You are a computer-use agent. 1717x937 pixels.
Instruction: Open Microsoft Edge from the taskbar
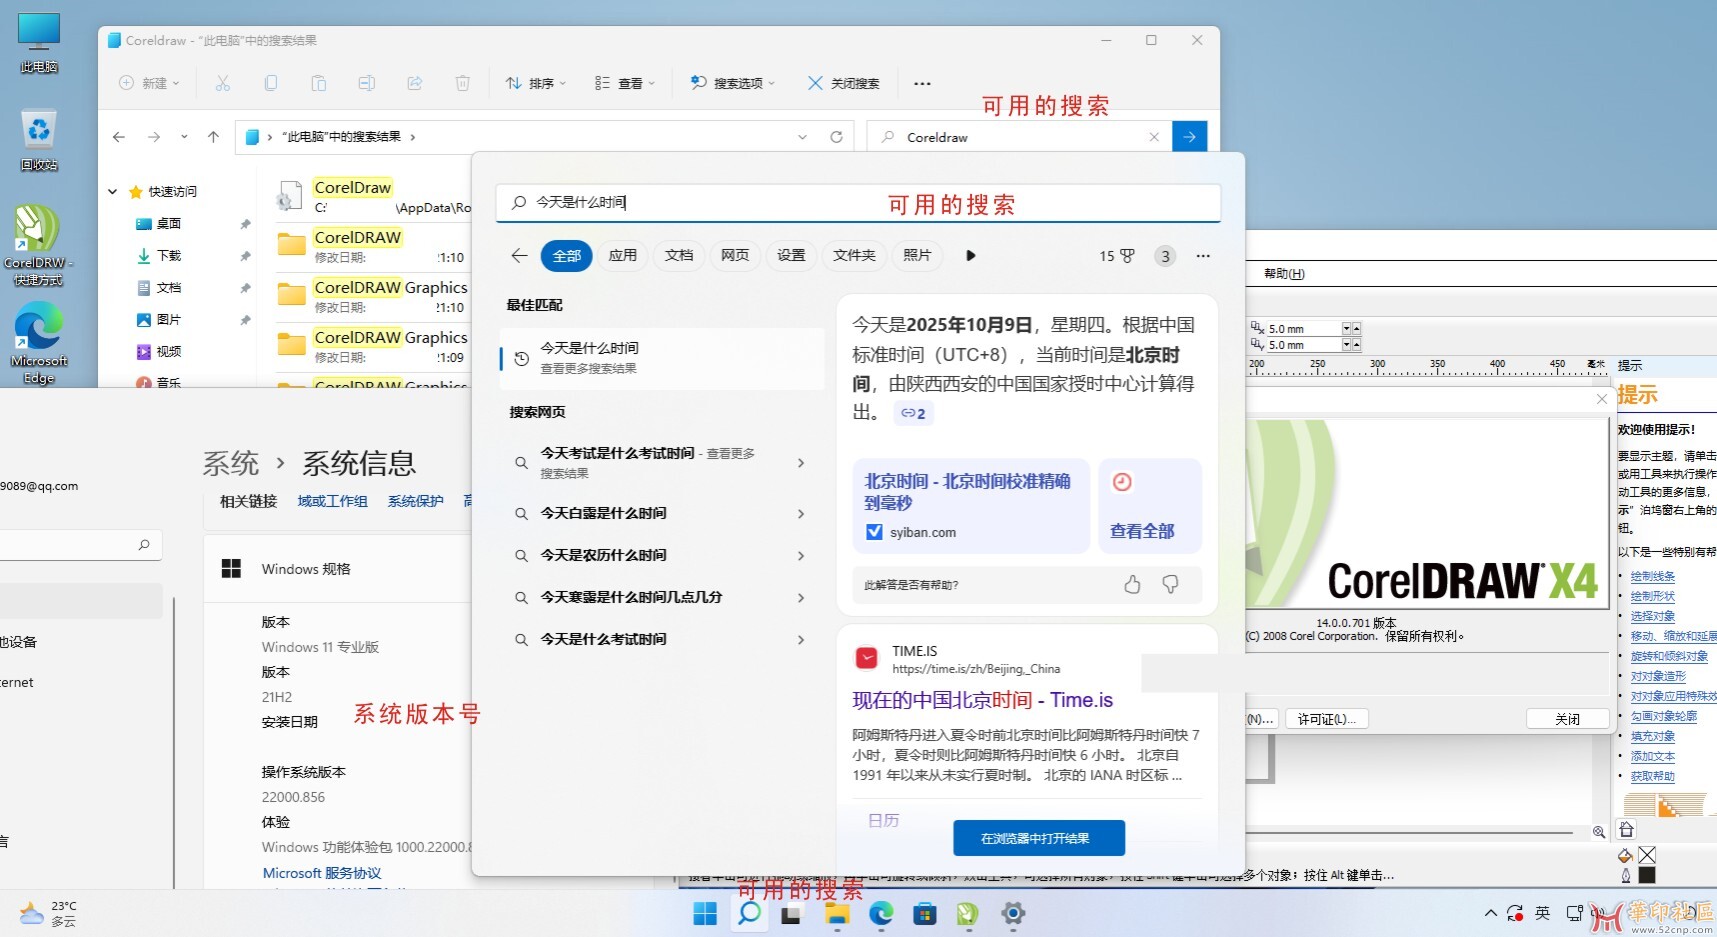[x=879, y=913]
